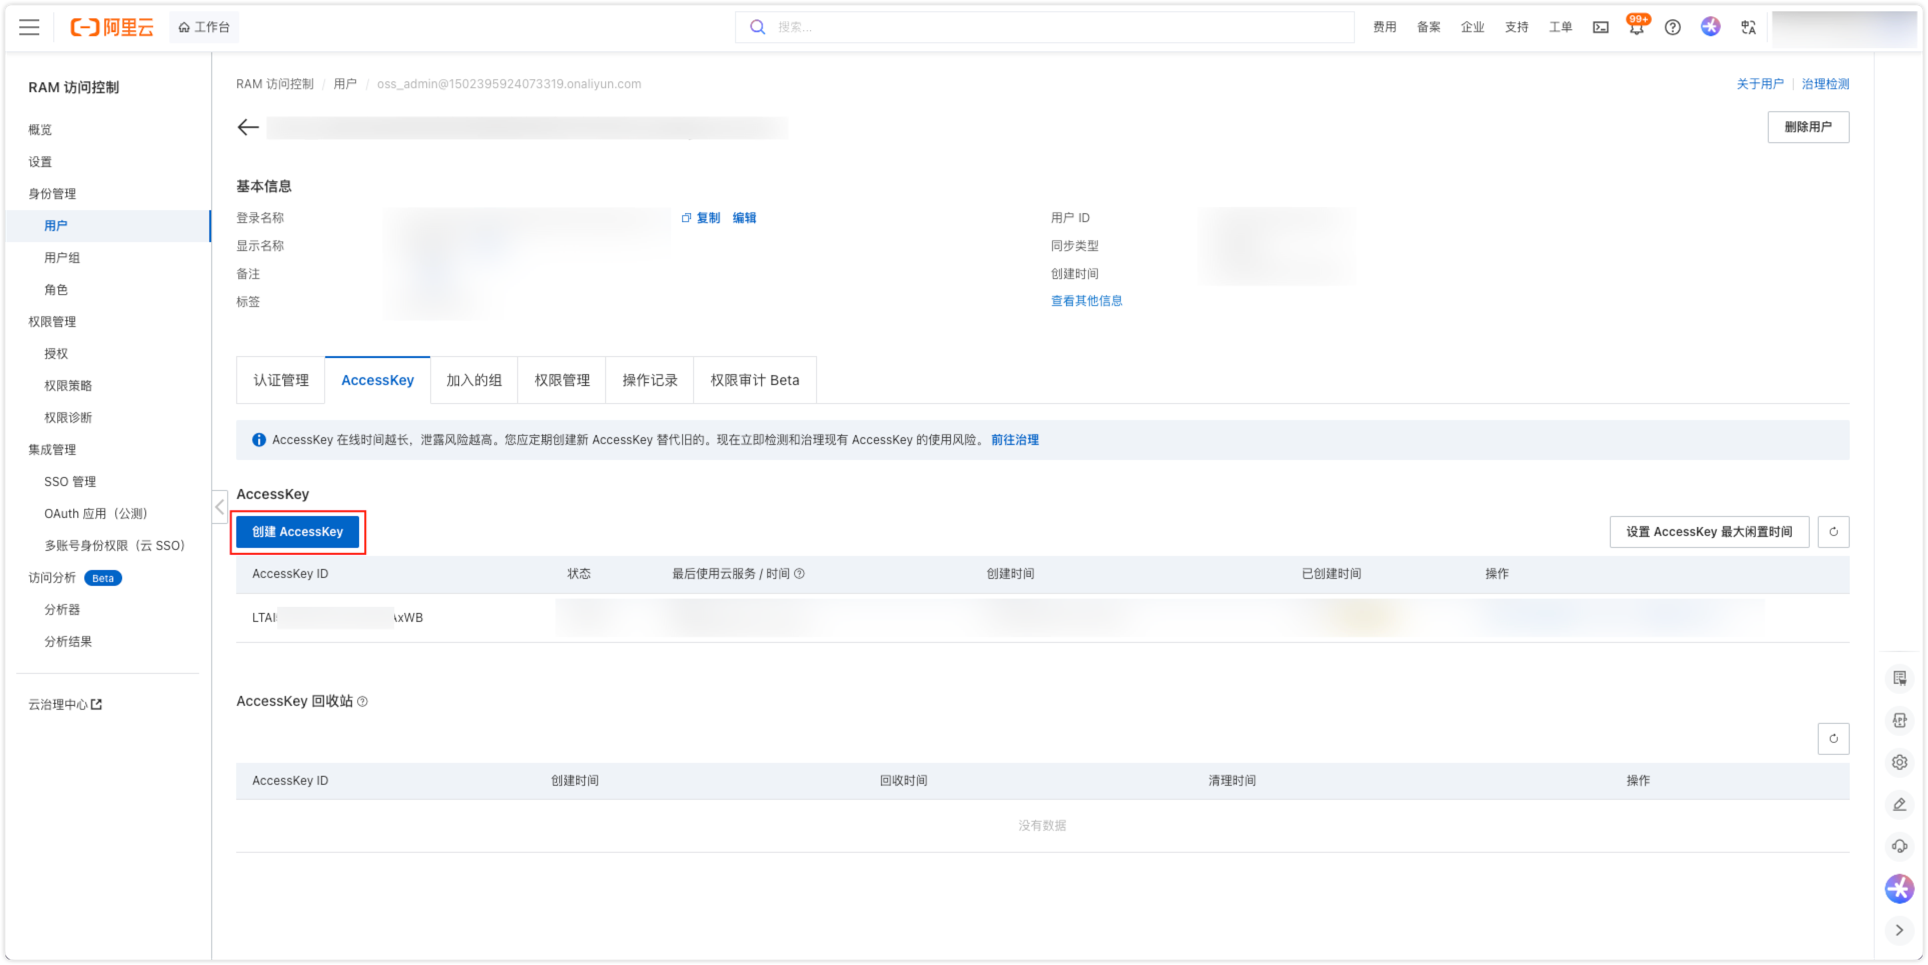Collapse the left navigation sidebar

tap(220, 507)
